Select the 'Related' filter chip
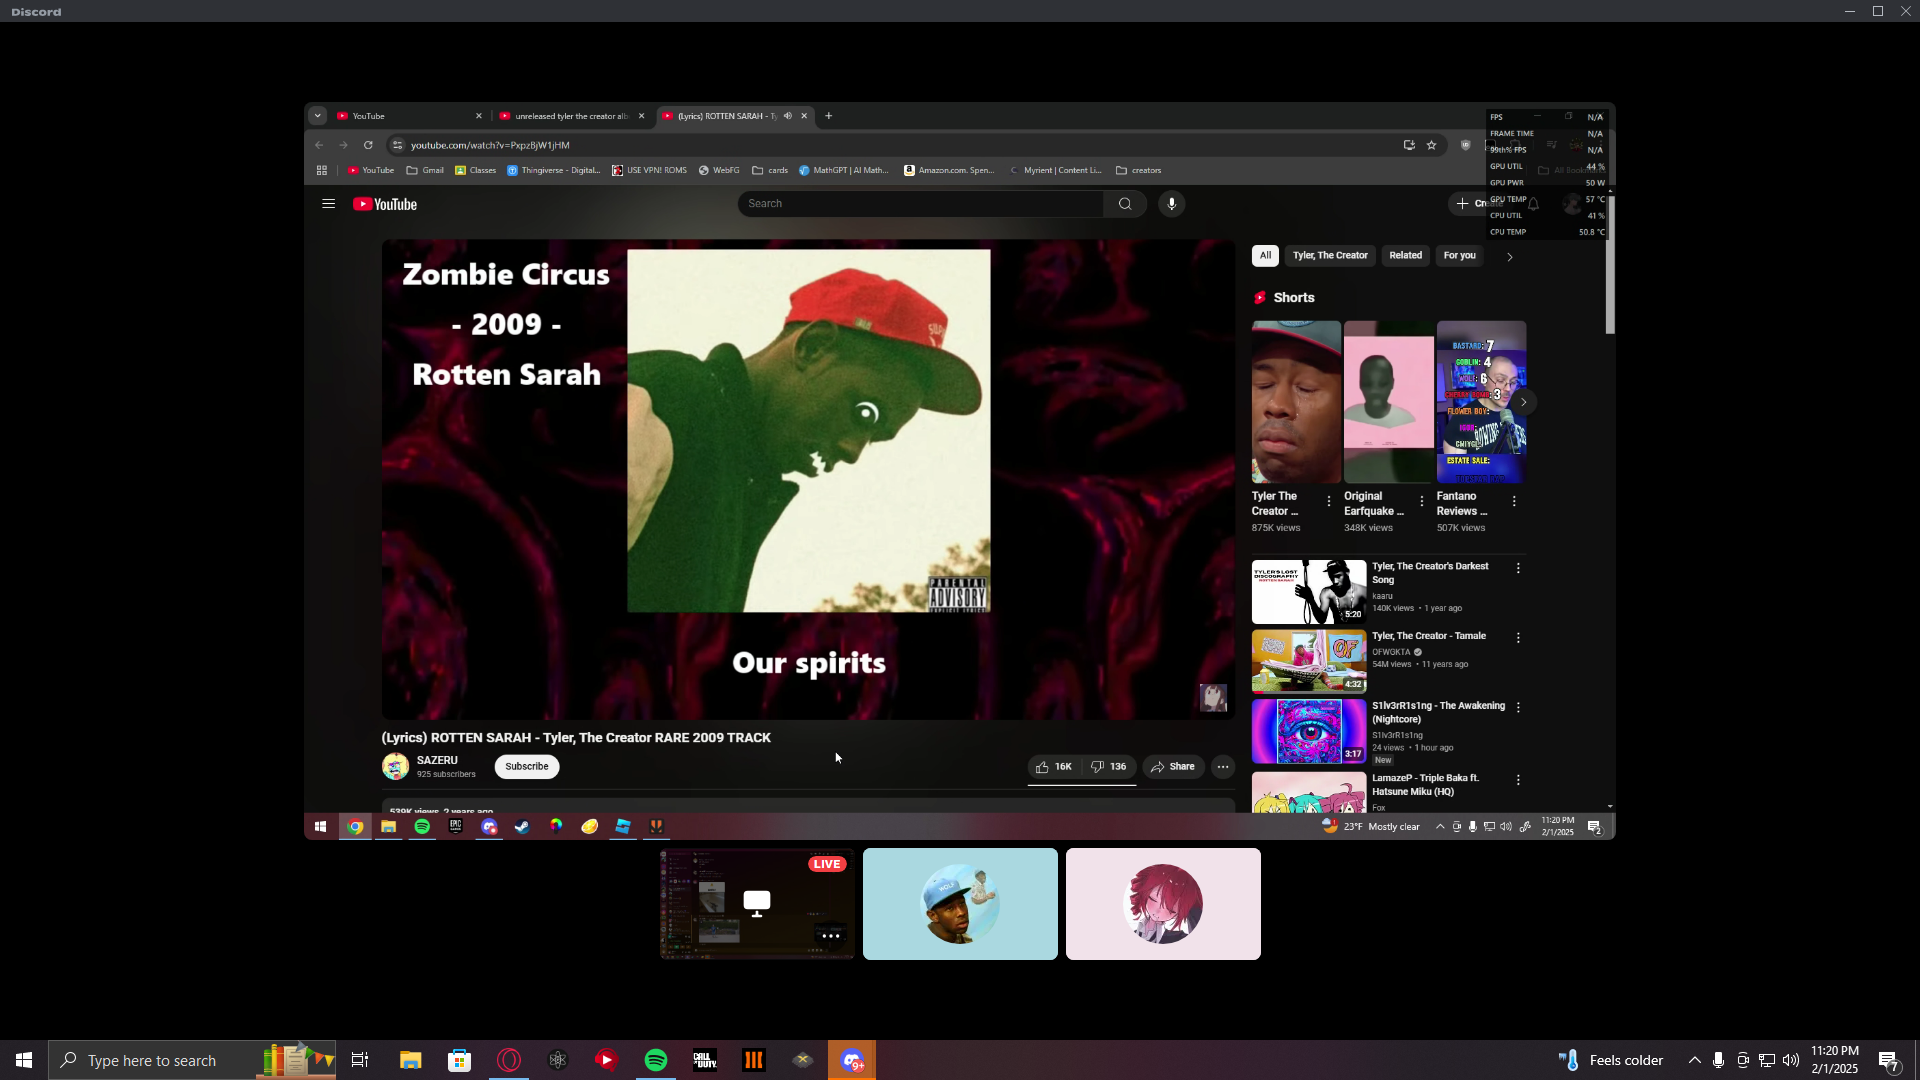This screenshot has height=1080, width=1920. [x=1404, y=256]
